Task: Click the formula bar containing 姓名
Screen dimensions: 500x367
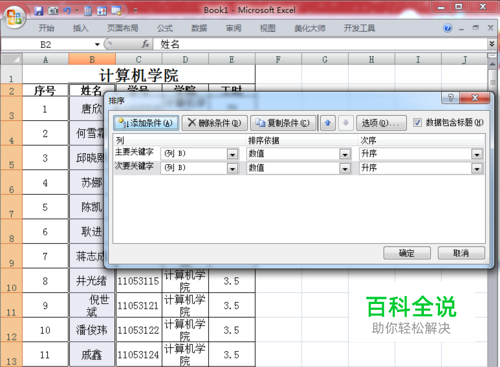Action: tap(320, 44)
